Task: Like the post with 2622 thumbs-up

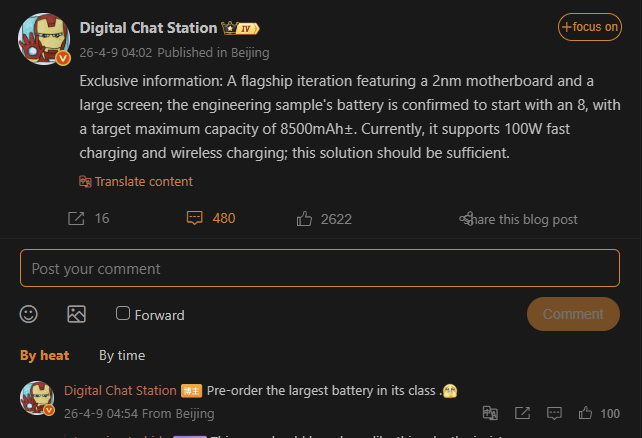Action: [x=305, y=218]
